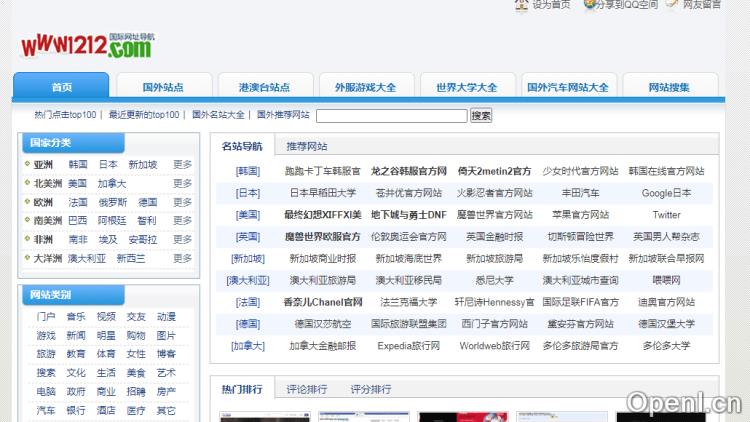This screenshot has height=422, width=750.
Task: Open the 购物 site category
Action: tap(136, 335)
